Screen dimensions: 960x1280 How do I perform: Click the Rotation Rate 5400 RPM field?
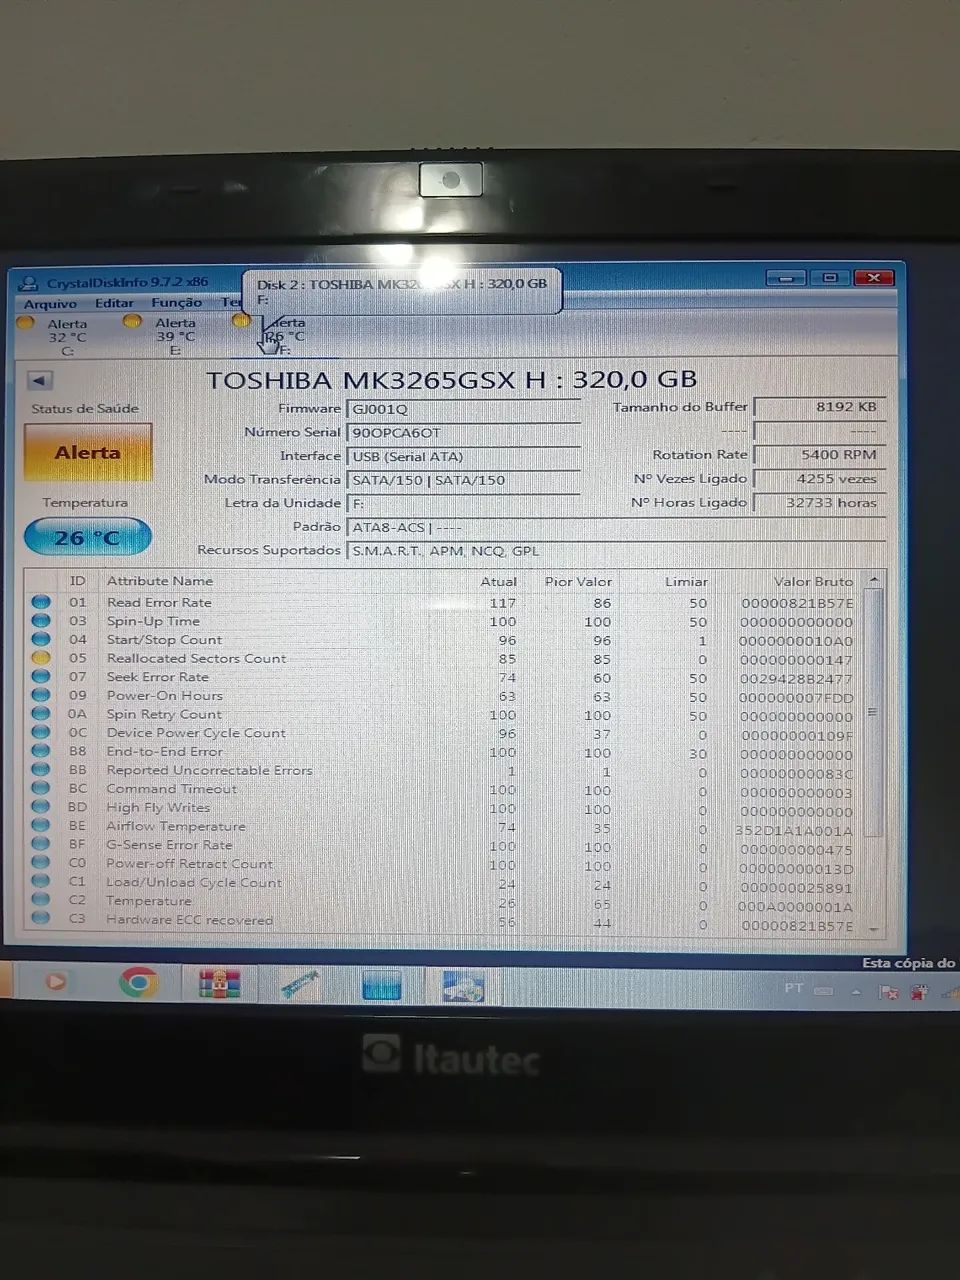[819, 455]
